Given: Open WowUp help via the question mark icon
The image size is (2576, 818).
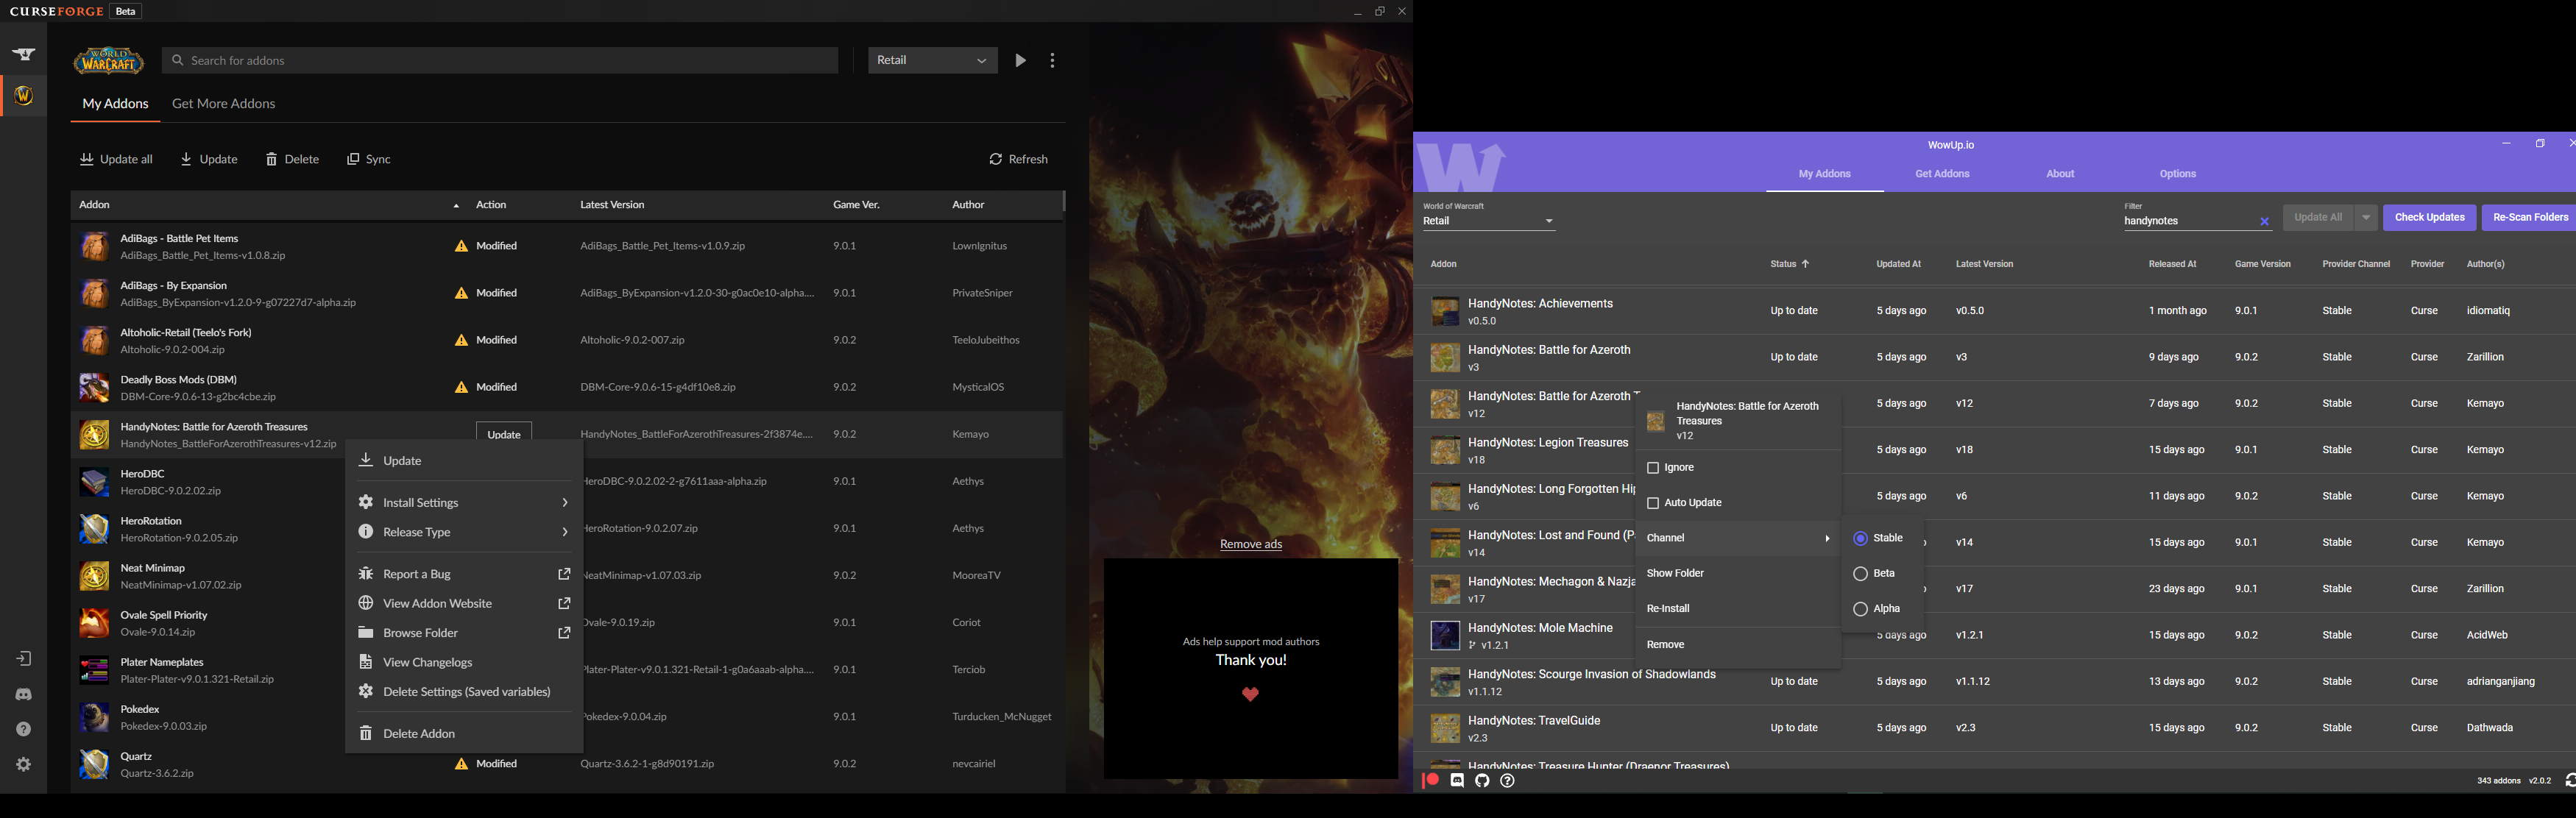Looking at the screenshot, I should (1507, 780).
